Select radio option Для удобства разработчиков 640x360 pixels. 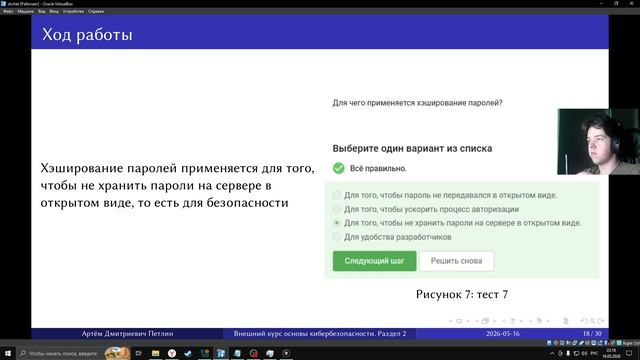[x=337, y=237]
